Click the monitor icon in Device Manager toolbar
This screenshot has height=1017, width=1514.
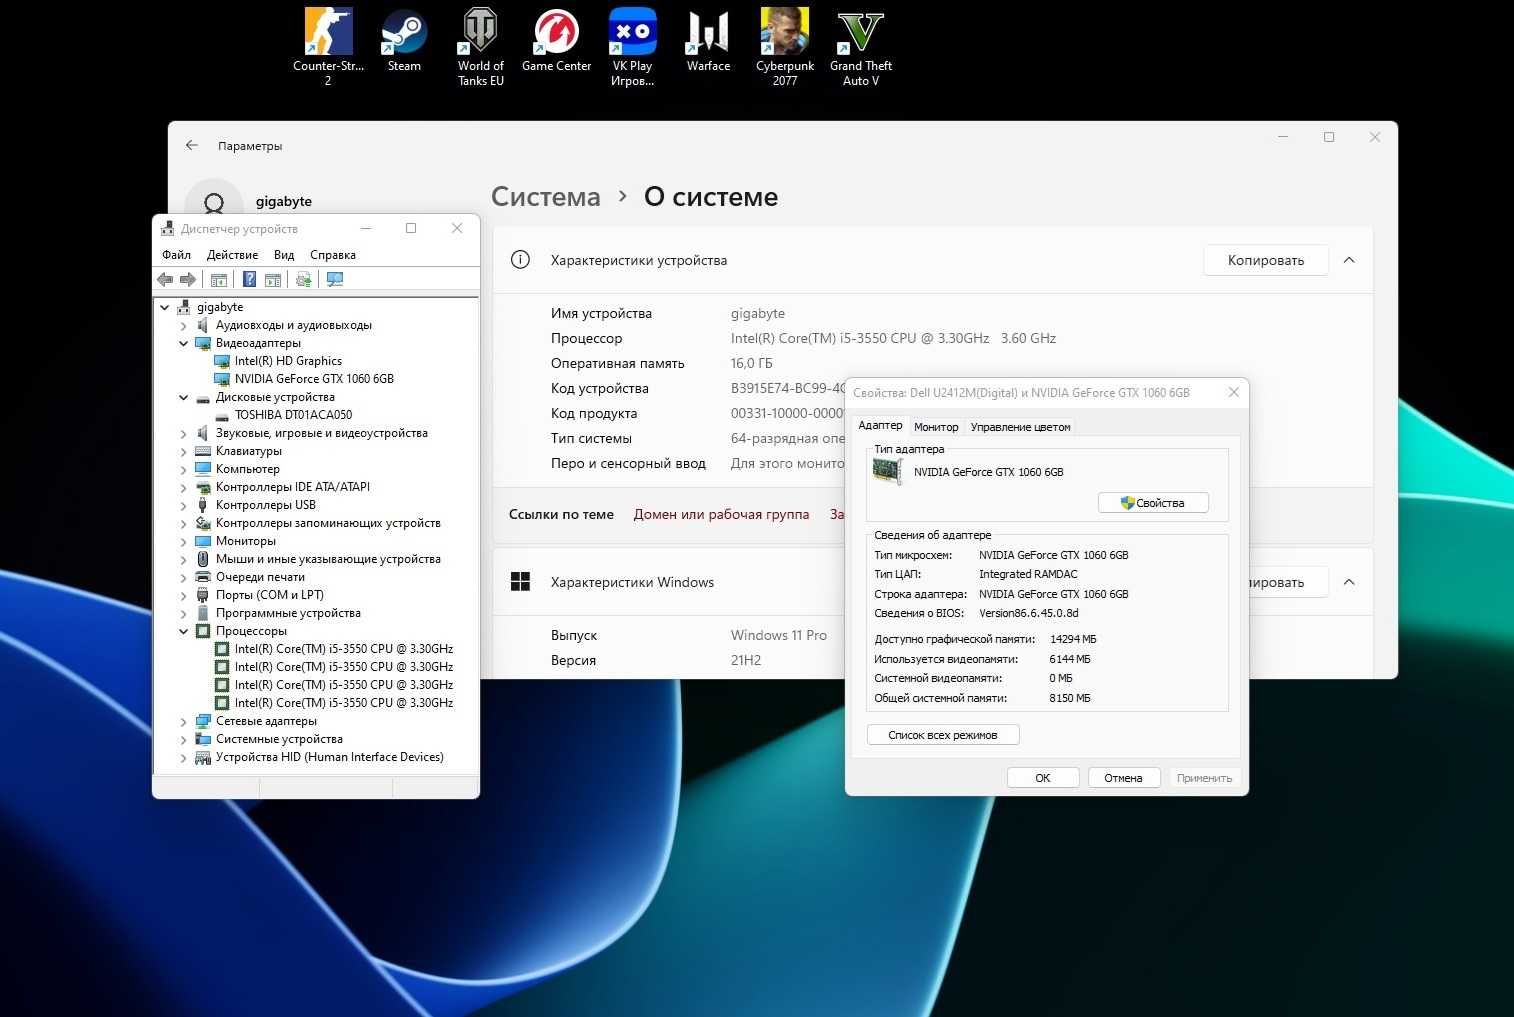coord(335,279)
